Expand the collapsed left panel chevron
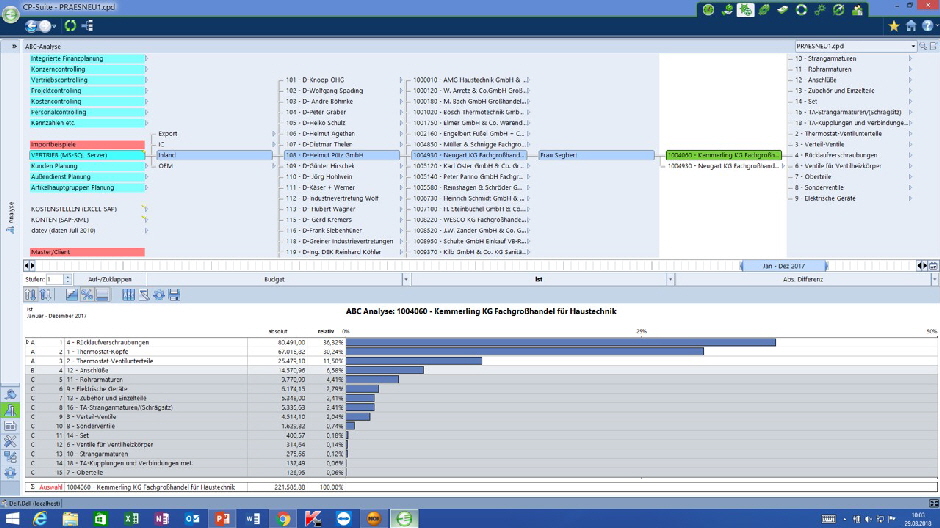 [14, 46]
